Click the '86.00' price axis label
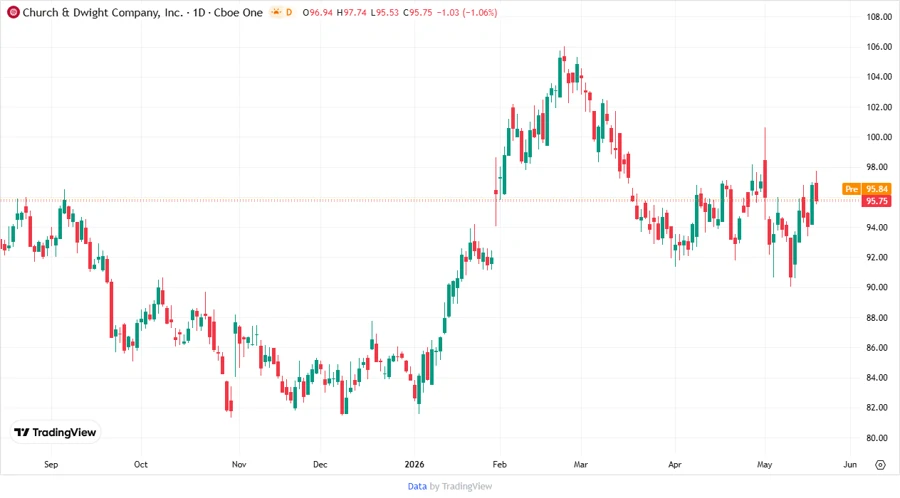 (x=879, y=348)
